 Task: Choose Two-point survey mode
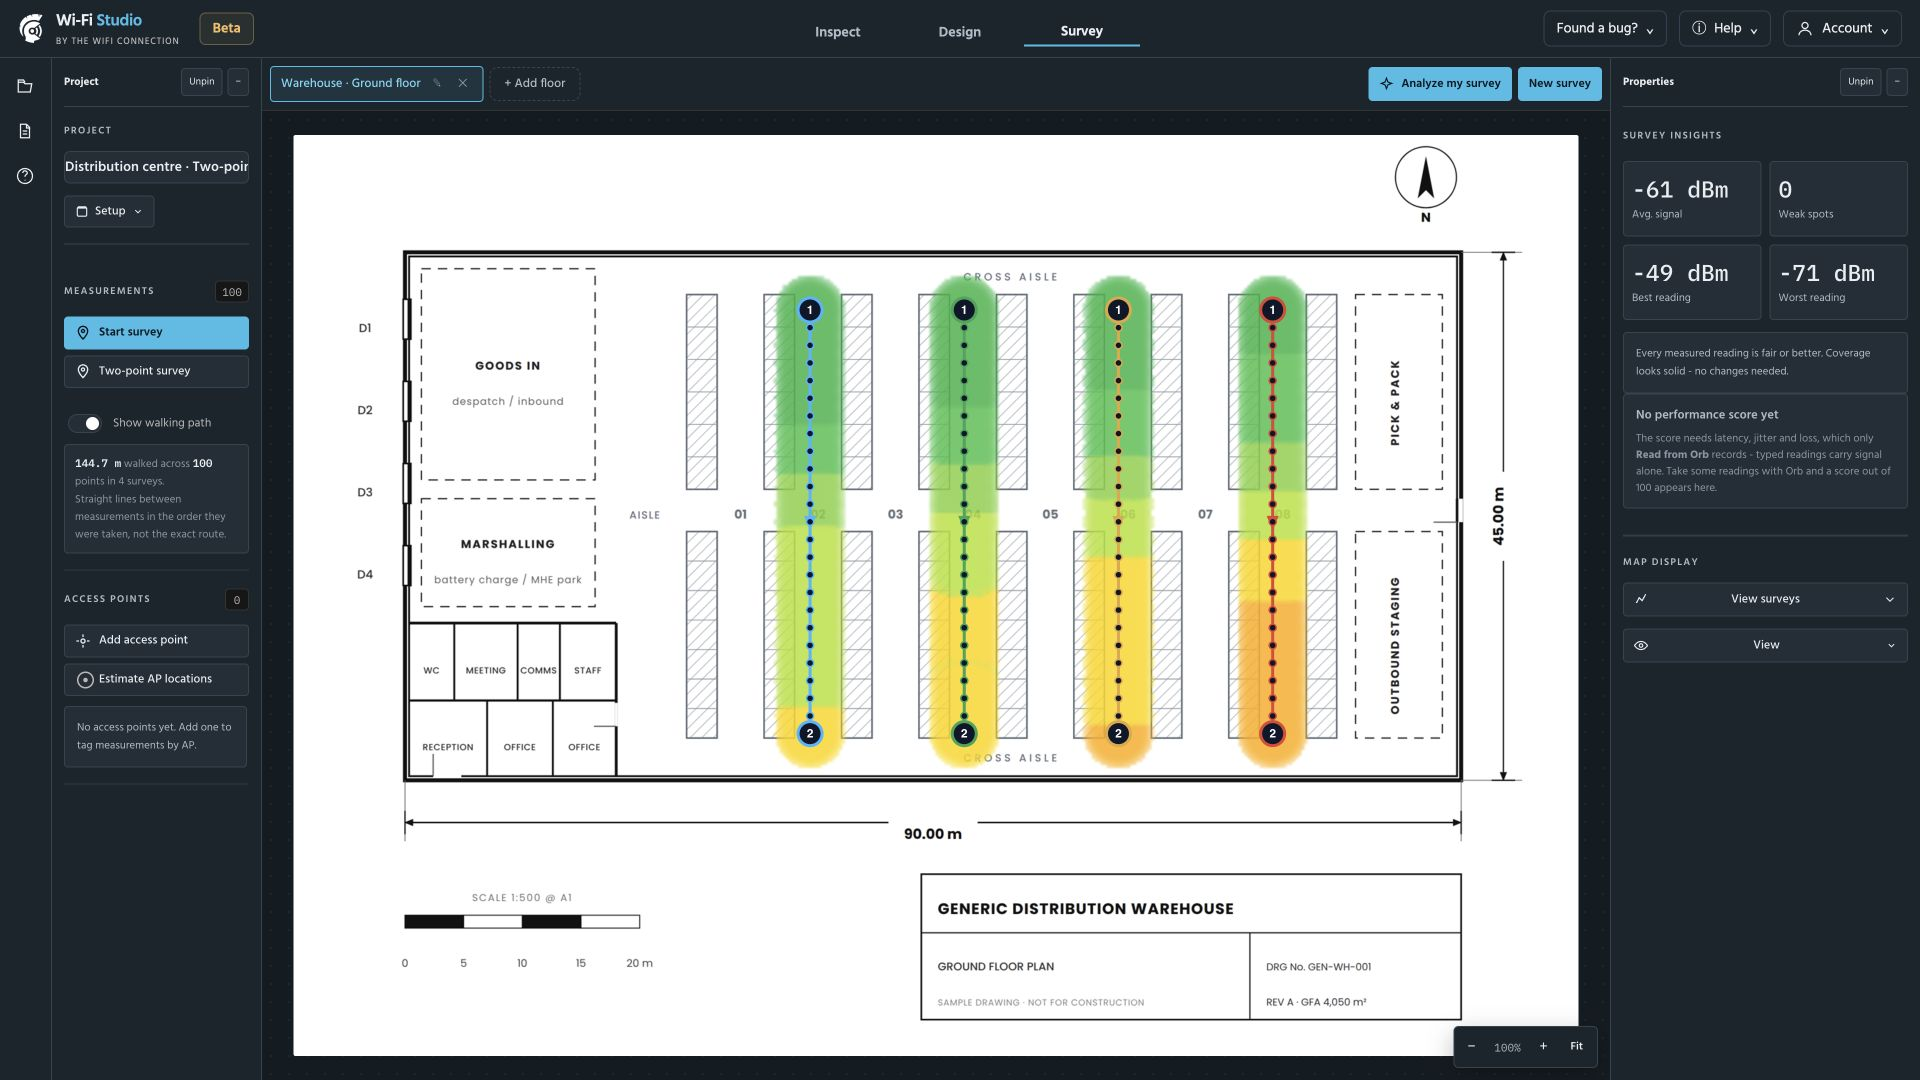(156, 371)
